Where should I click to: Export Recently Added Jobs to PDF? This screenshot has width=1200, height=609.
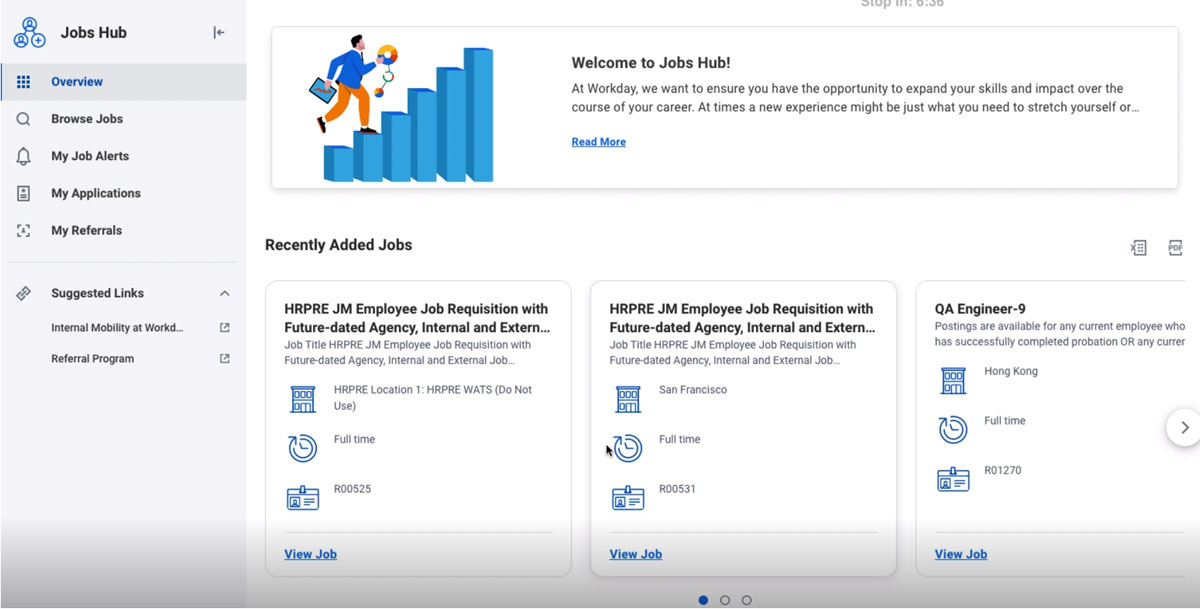(1175, 247)
